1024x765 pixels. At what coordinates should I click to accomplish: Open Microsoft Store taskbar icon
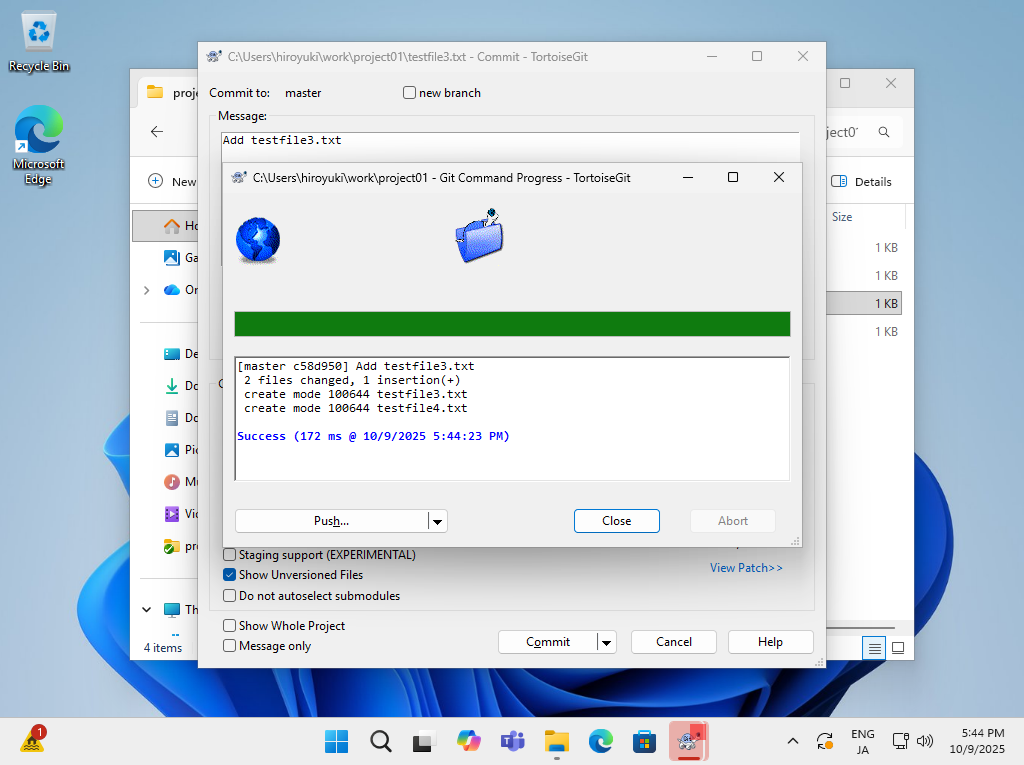[644, 741]
